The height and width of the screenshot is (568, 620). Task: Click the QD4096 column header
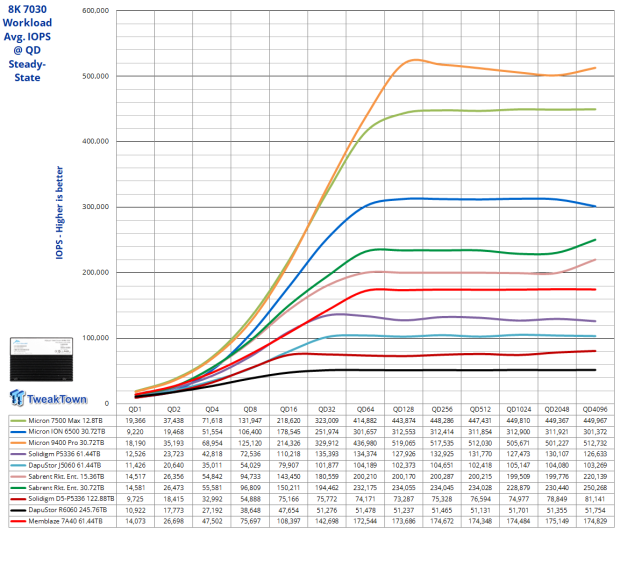coord(595,409)
